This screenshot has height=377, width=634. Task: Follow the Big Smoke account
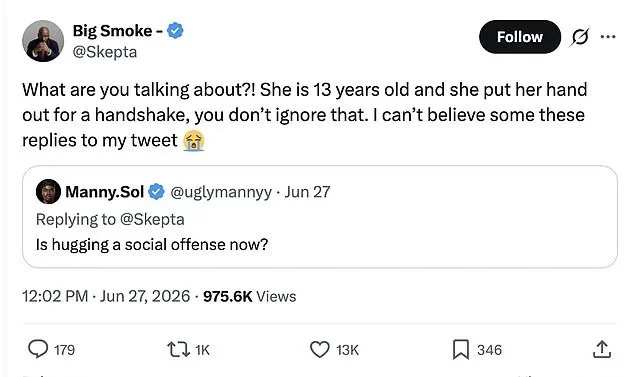[520, 37]
